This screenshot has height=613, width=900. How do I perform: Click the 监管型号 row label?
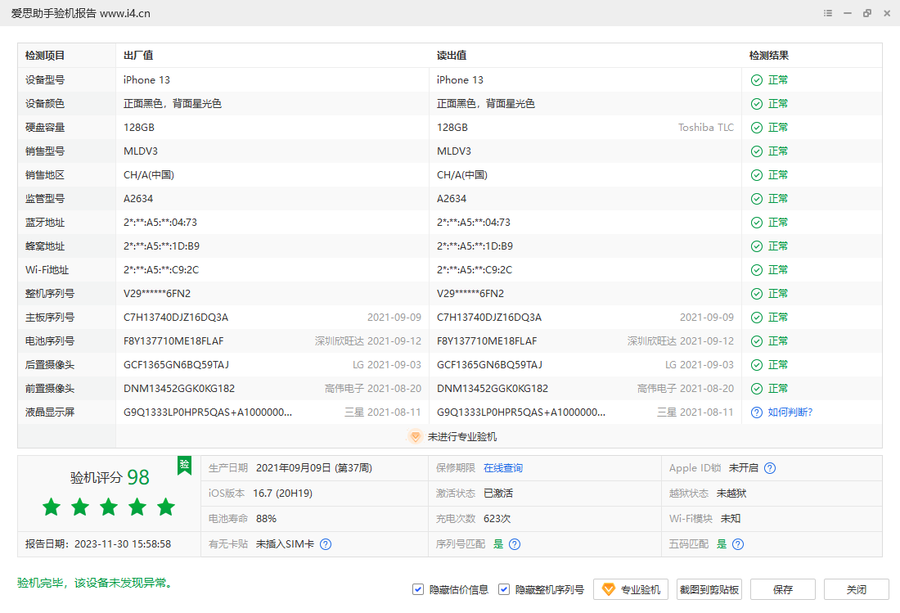(x=45, y=199)
